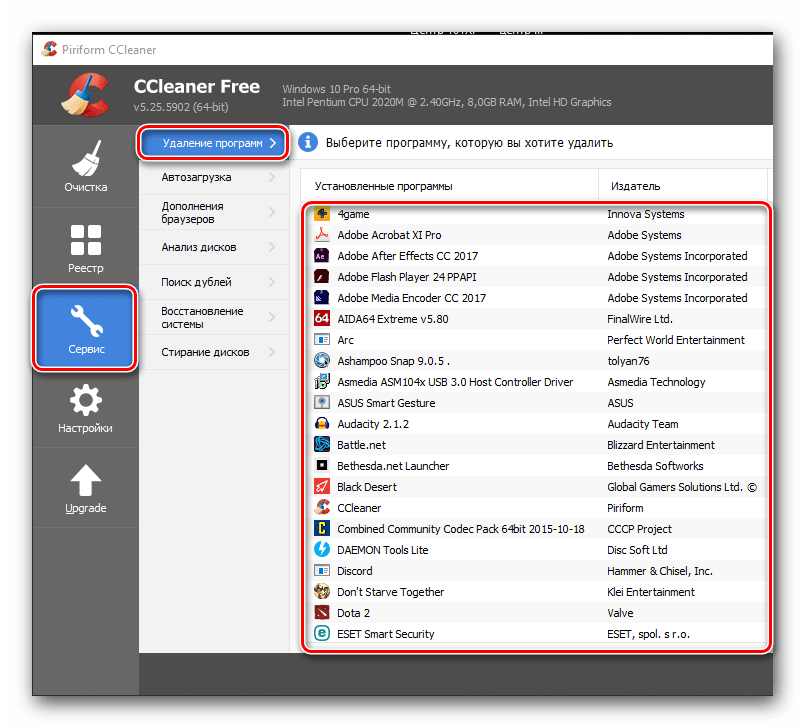This screenshot has height=728, width=805.
Task: Click the Don't Starve Together icon
Action: [322, 592]
